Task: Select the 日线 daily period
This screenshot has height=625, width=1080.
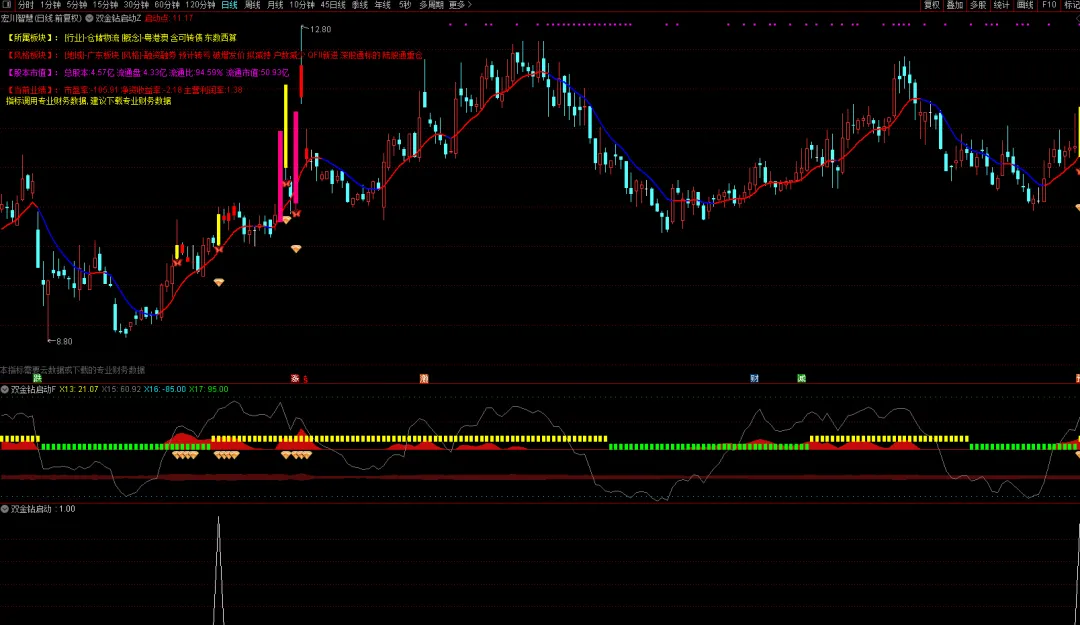Action: pos(229,5)
